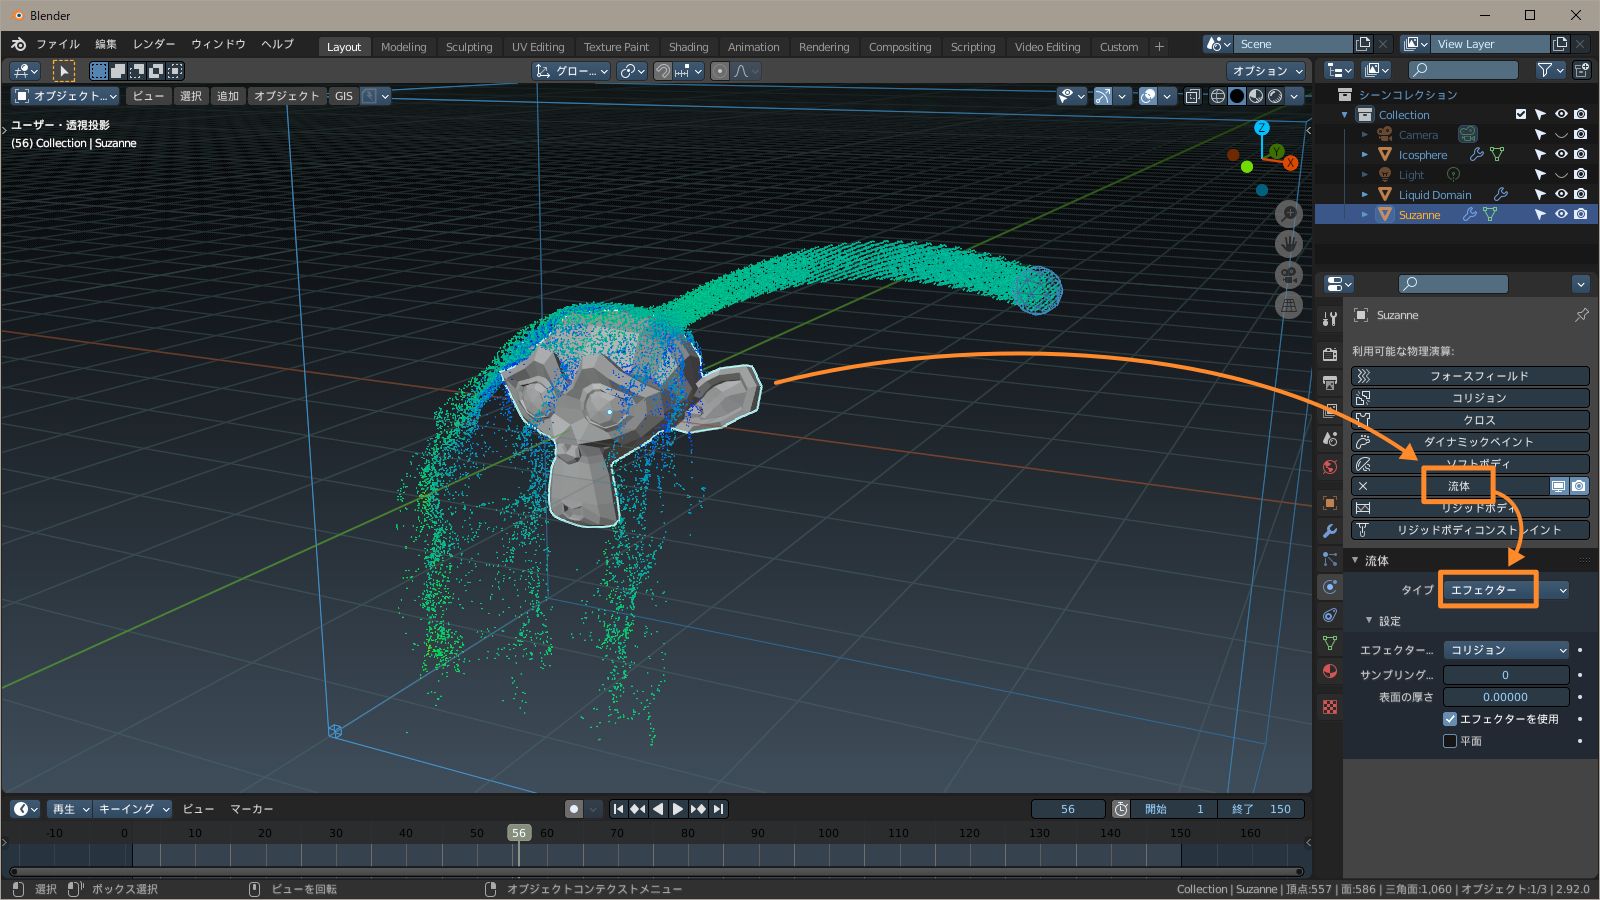Open the Object Data properties tab
The height and width of the screenshot is (900, 1600).
tap(1329, 643)
